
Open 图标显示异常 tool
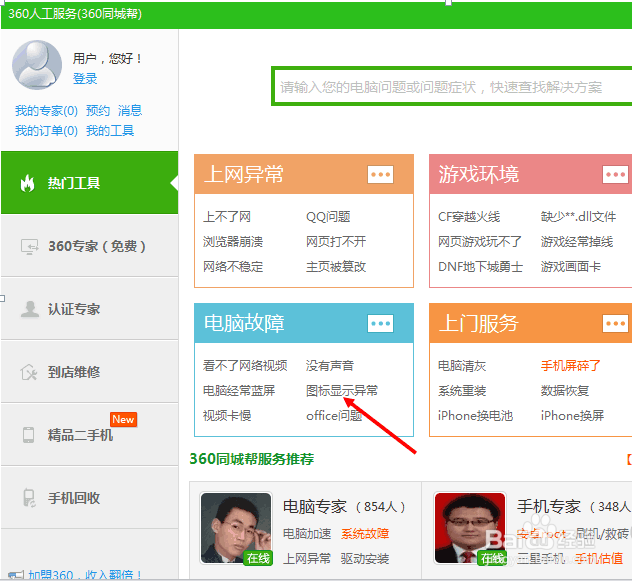[x=342, y=391]
